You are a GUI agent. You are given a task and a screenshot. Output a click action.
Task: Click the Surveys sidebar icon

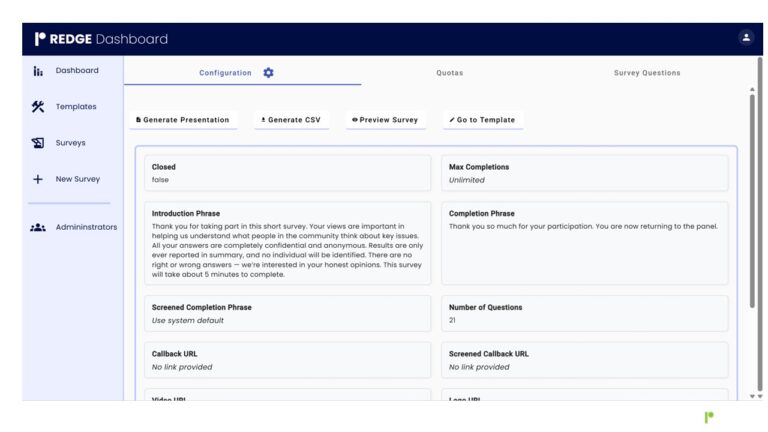(x=38, y=143)
